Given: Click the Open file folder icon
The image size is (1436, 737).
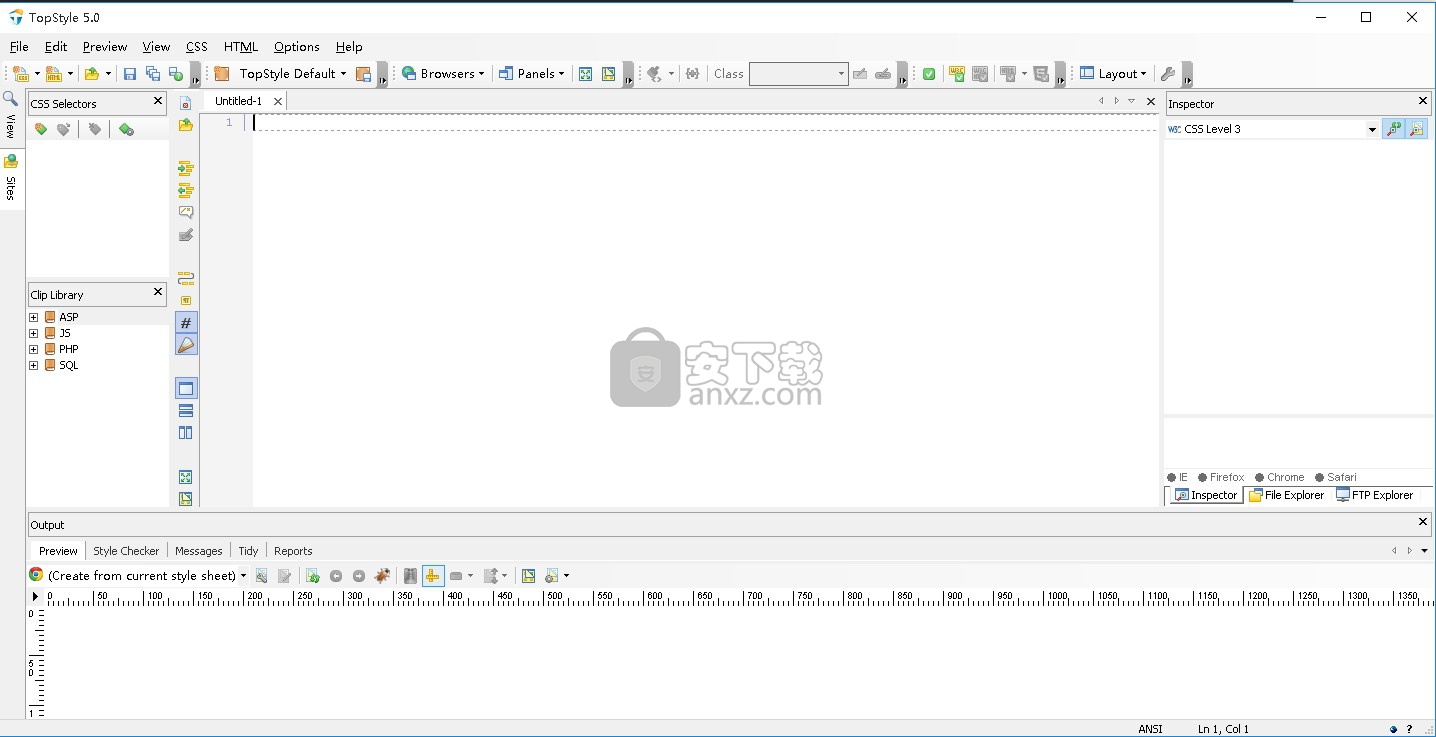Looking at the screenshot, I should point(92,73).
